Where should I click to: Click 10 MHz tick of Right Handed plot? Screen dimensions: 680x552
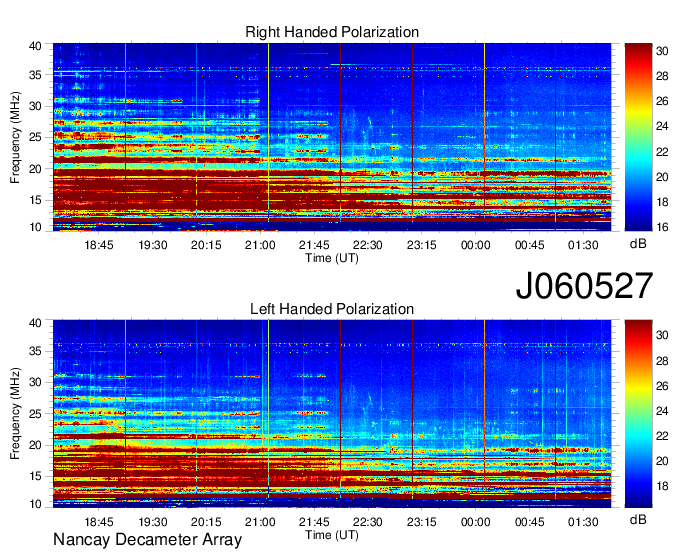tap(35, 227)
